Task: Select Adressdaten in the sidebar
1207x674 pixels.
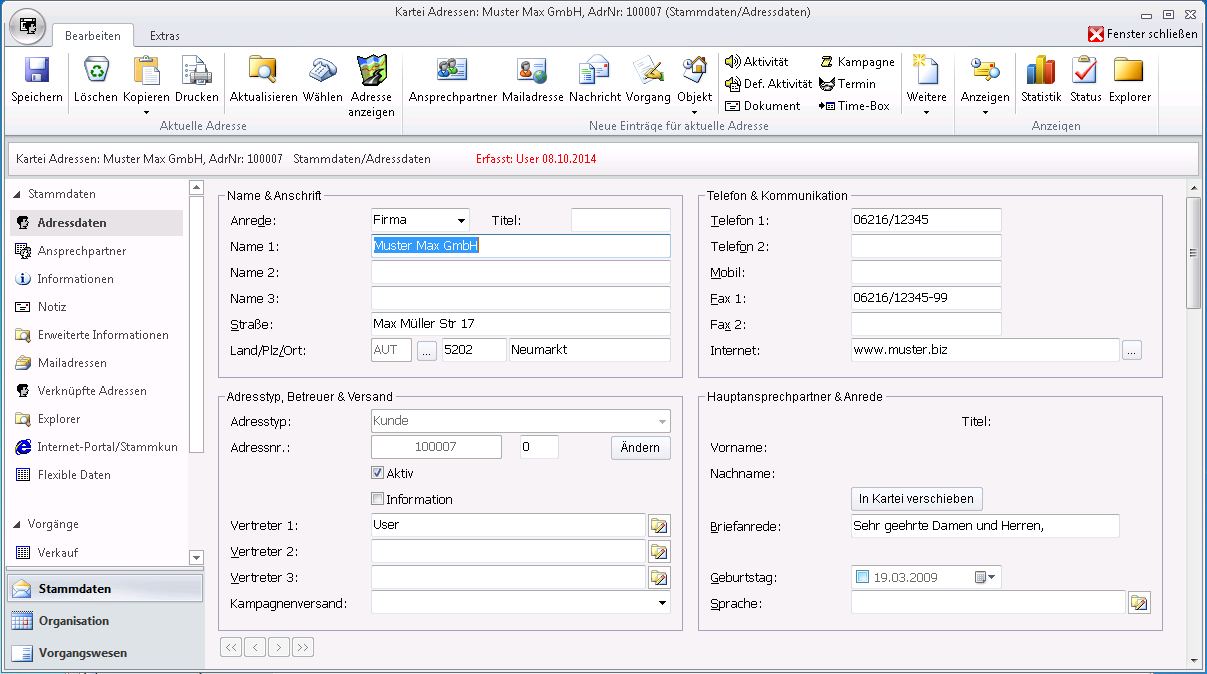Action: tap(96, 223)
